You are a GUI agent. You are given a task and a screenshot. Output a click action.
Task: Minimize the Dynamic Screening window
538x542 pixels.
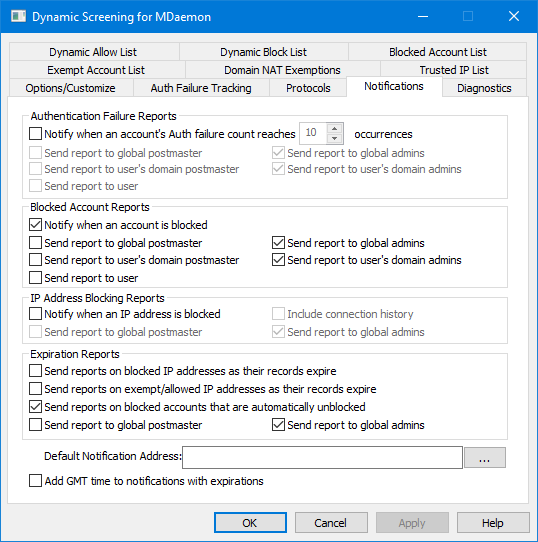pyautogui.click(x=423, y=16)
